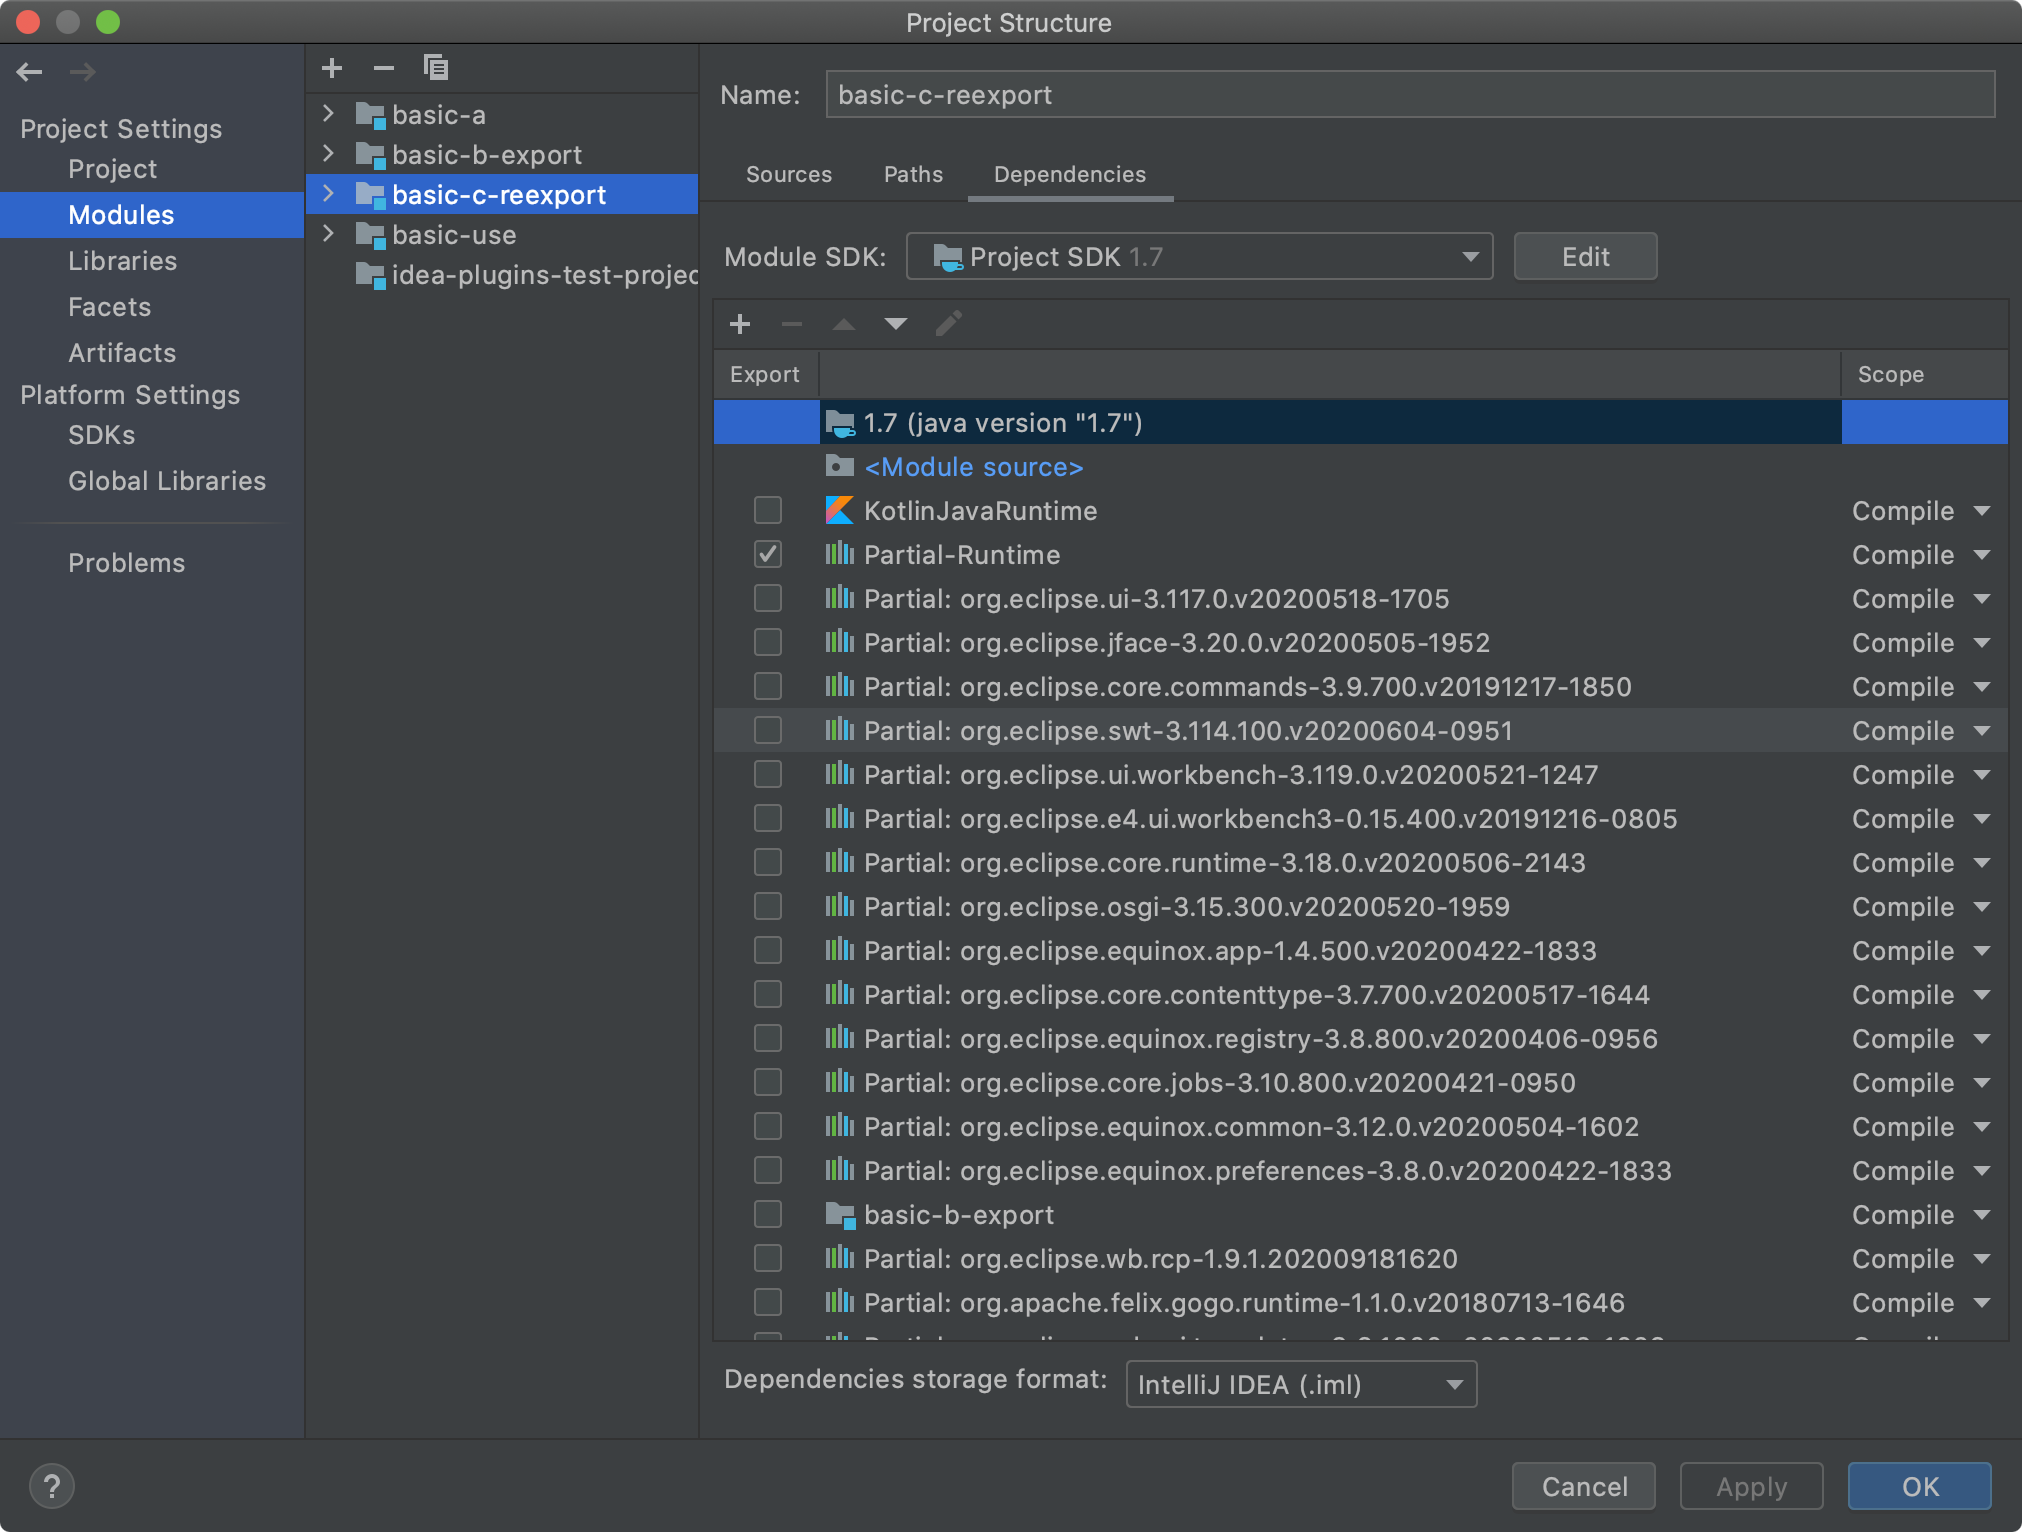Select org.eclipse.equinox.preferences dependency row
Screen dimensions: 2022x1532
1360,1171
